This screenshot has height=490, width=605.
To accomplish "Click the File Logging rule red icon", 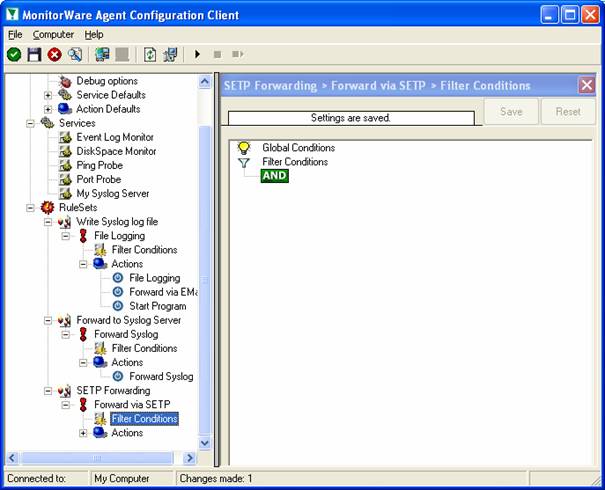I will click(x=83, y=236).
